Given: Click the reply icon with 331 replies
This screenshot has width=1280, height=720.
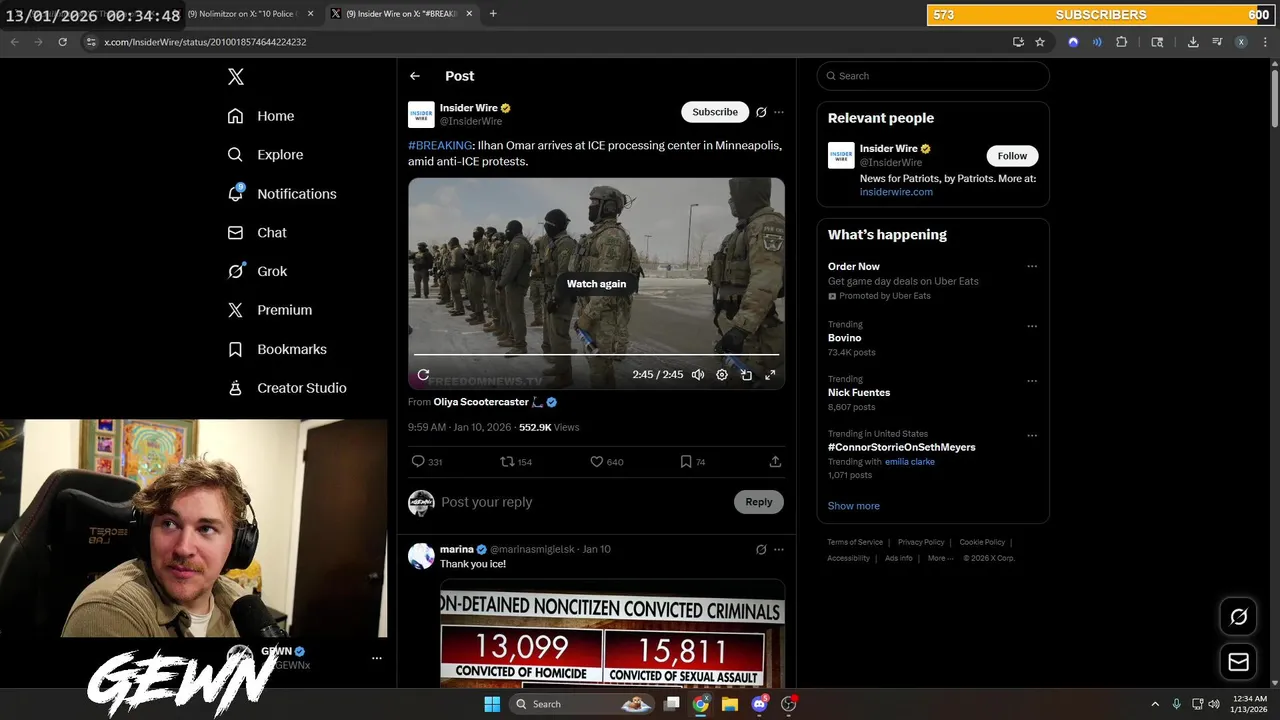Looking at the screenshot, I should coord(427,462).
